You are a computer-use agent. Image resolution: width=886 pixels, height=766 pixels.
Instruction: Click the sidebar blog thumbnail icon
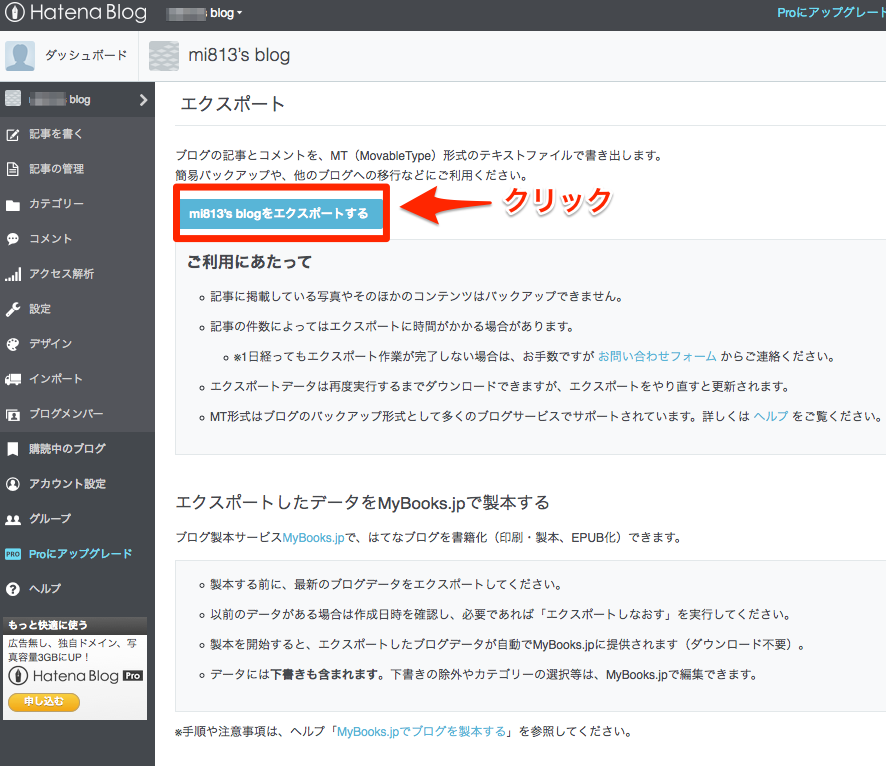click(13, 98)
